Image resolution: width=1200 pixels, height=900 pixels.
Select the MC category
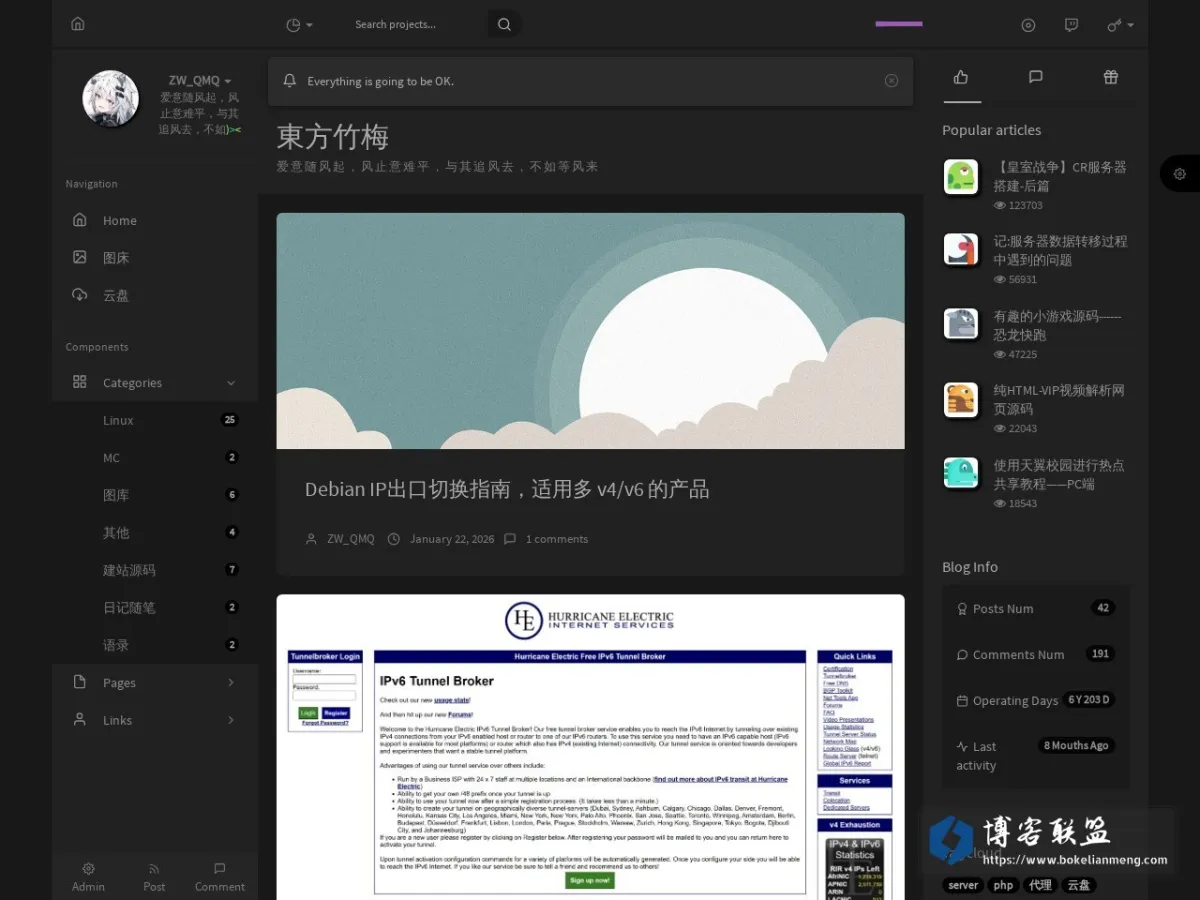pos(155,457)
